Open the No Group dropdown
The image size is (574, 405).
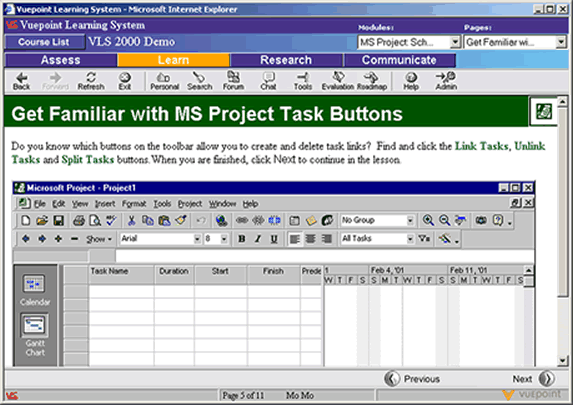point(410,220)
